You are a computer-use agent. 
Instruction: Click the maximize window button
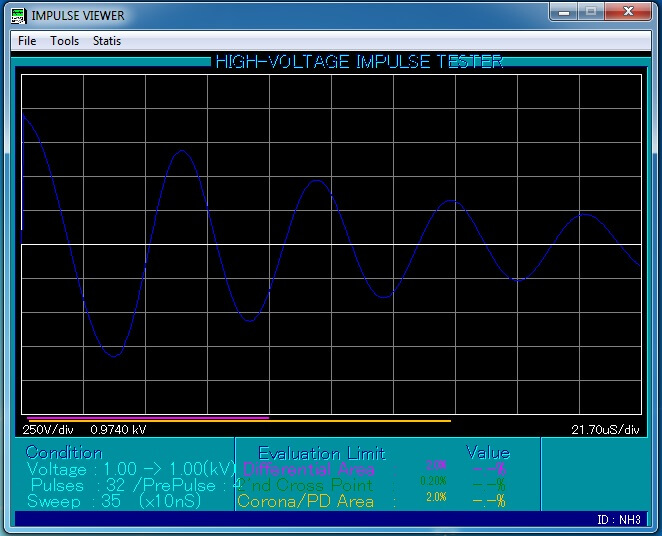pos(591,12)
